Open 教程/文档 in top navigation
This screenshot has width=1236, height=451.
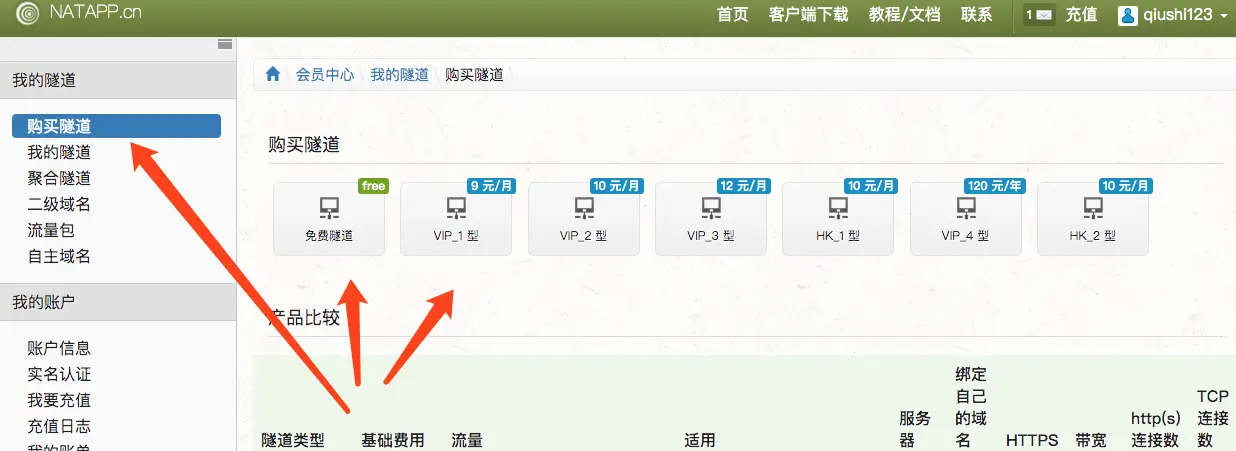(x=904, y=14)
